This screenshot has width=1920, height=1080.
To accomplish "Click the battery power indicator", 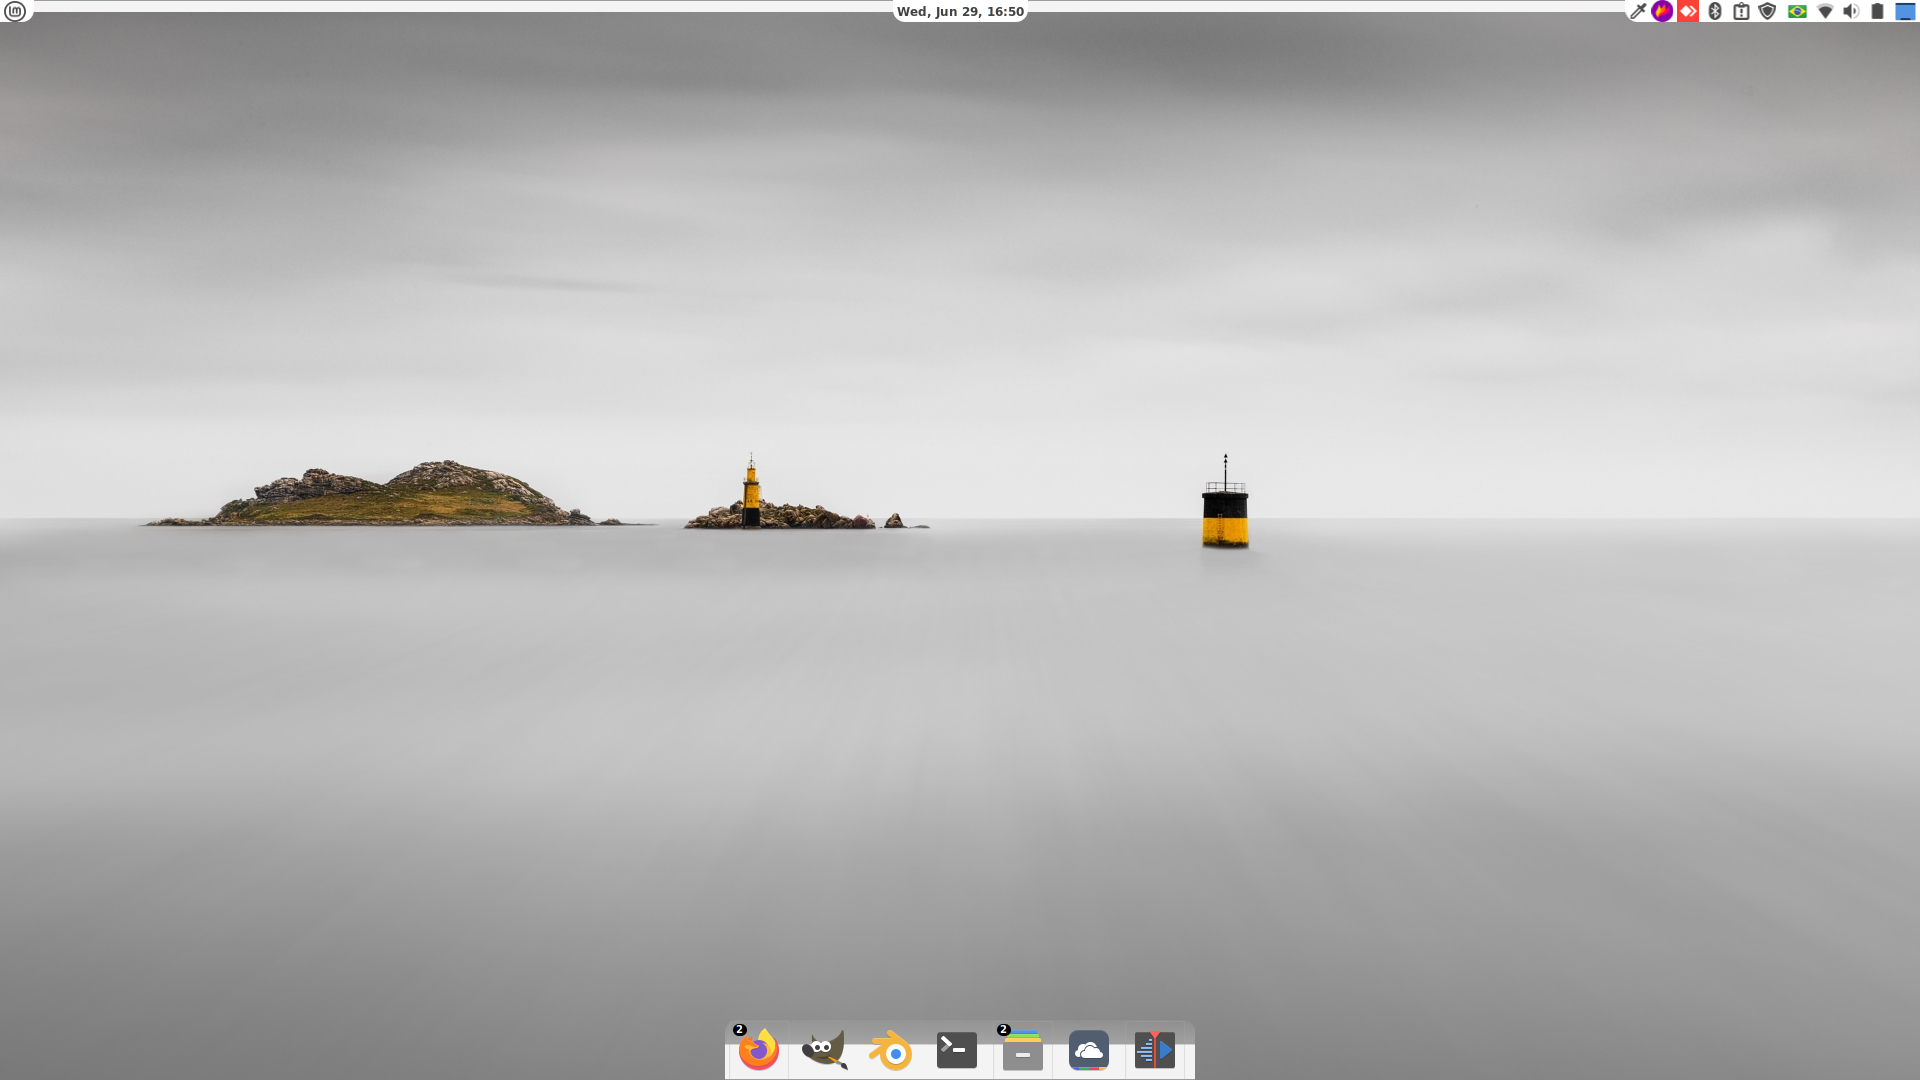I will [x=1877, y=11].
